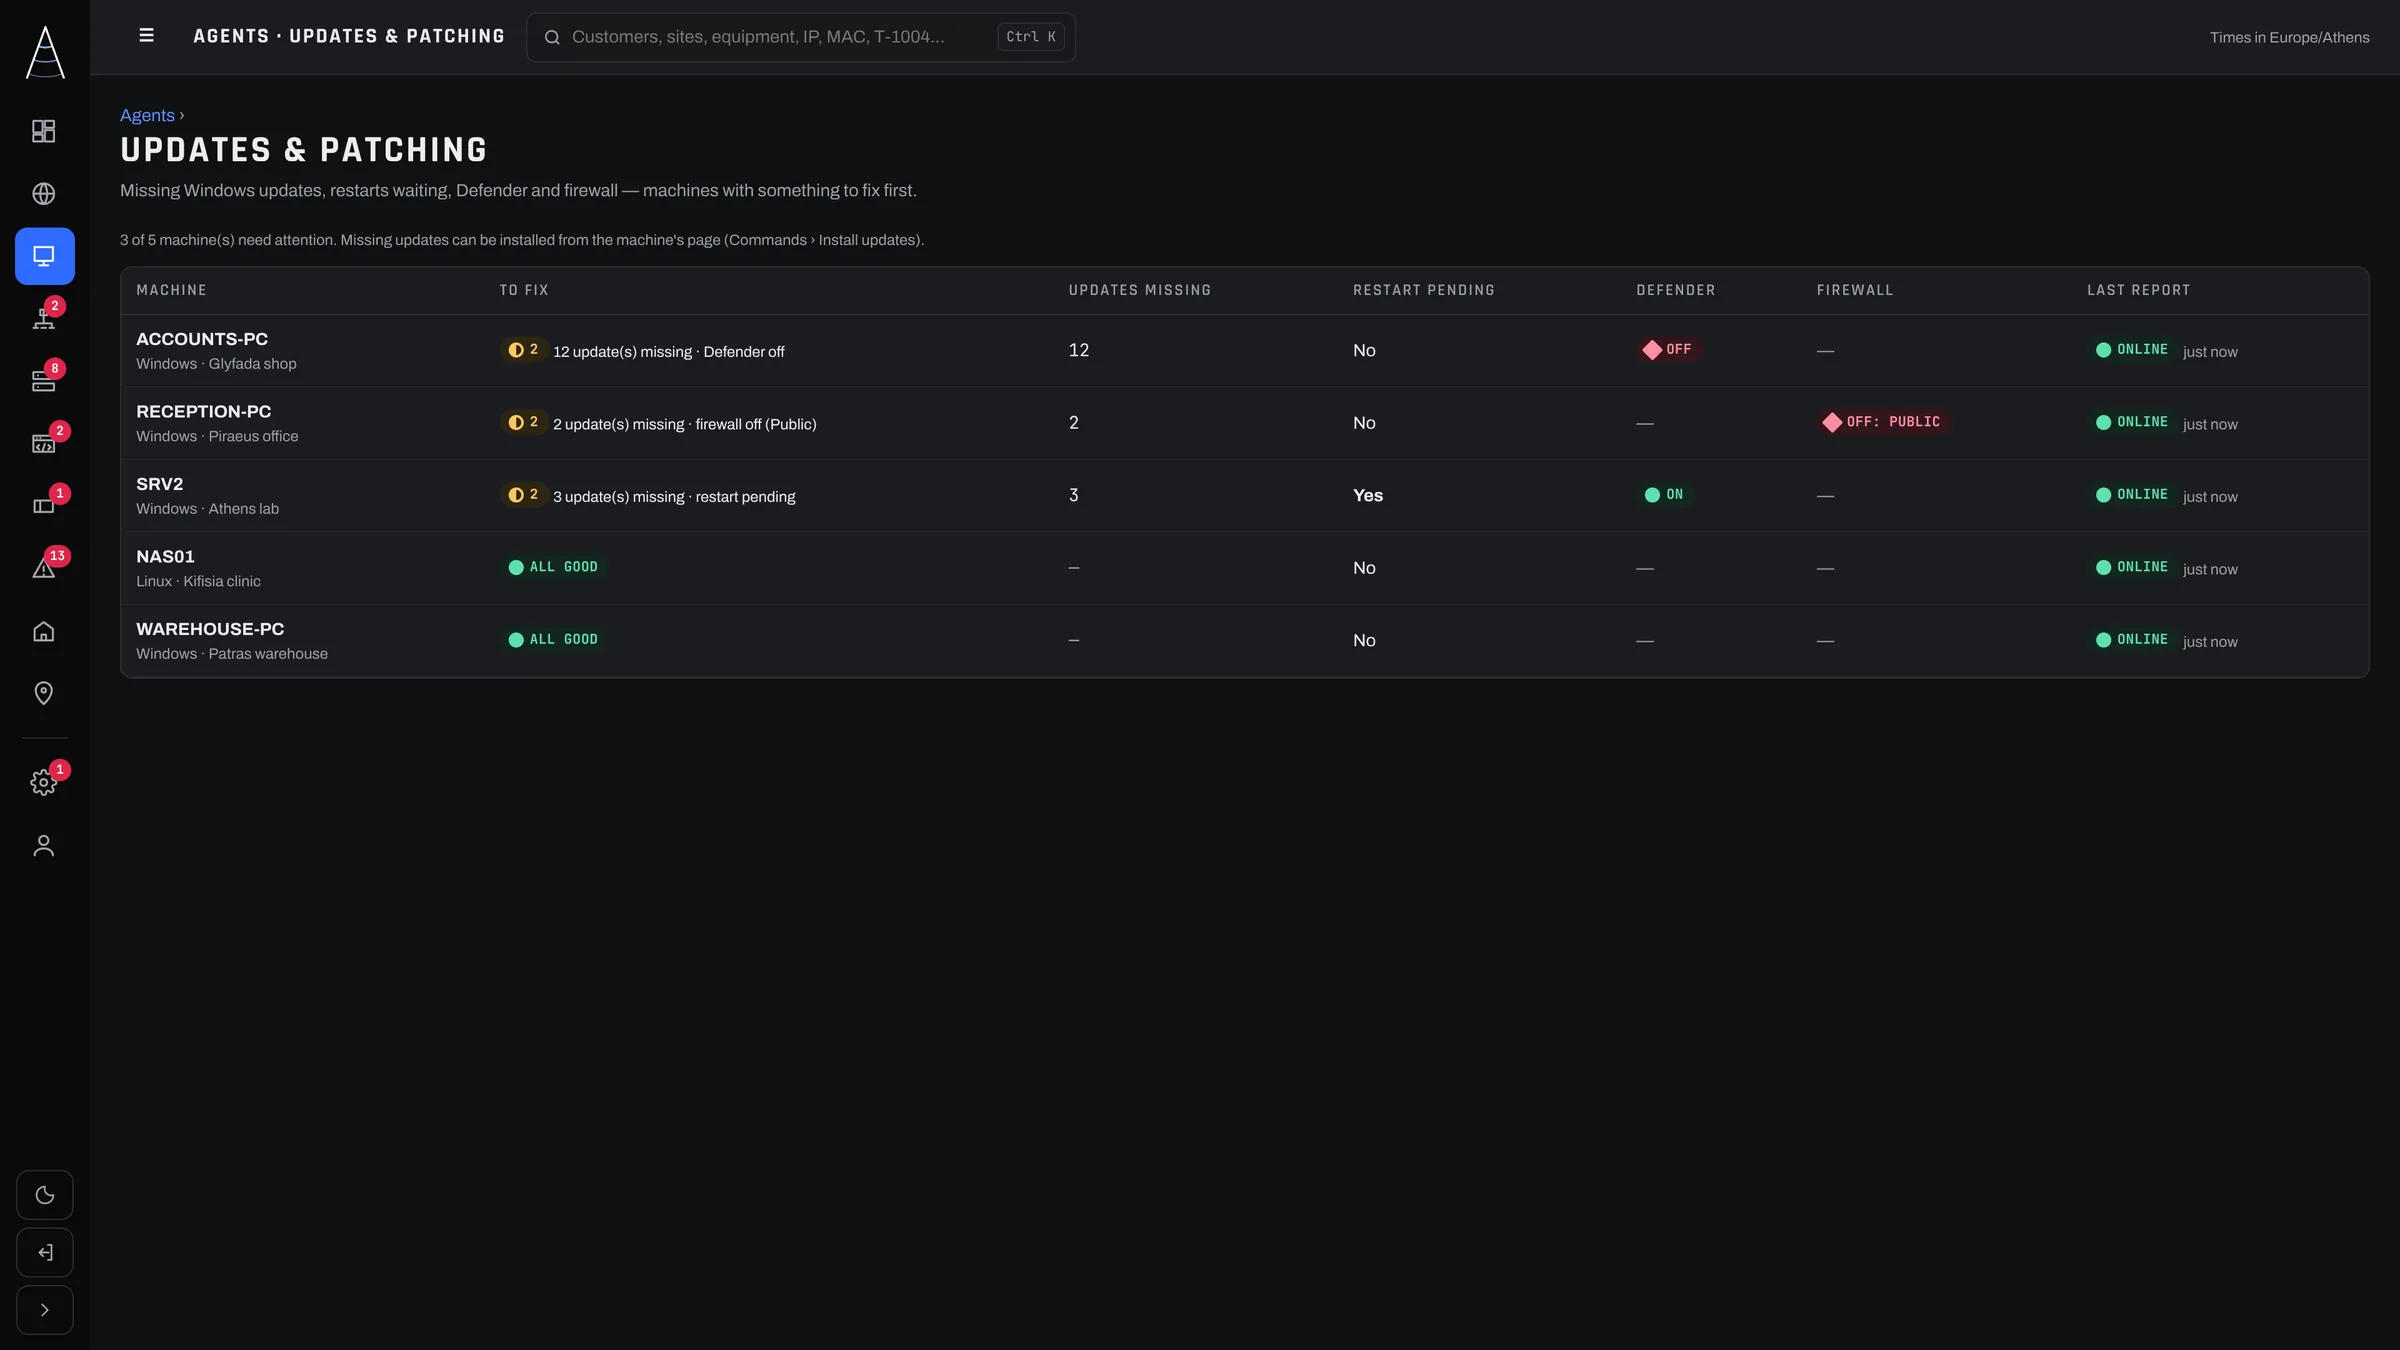This screenshot has width=2400, height=1350.
Task: Click the Agents breadcrumb link
Action: pos(147,115)
